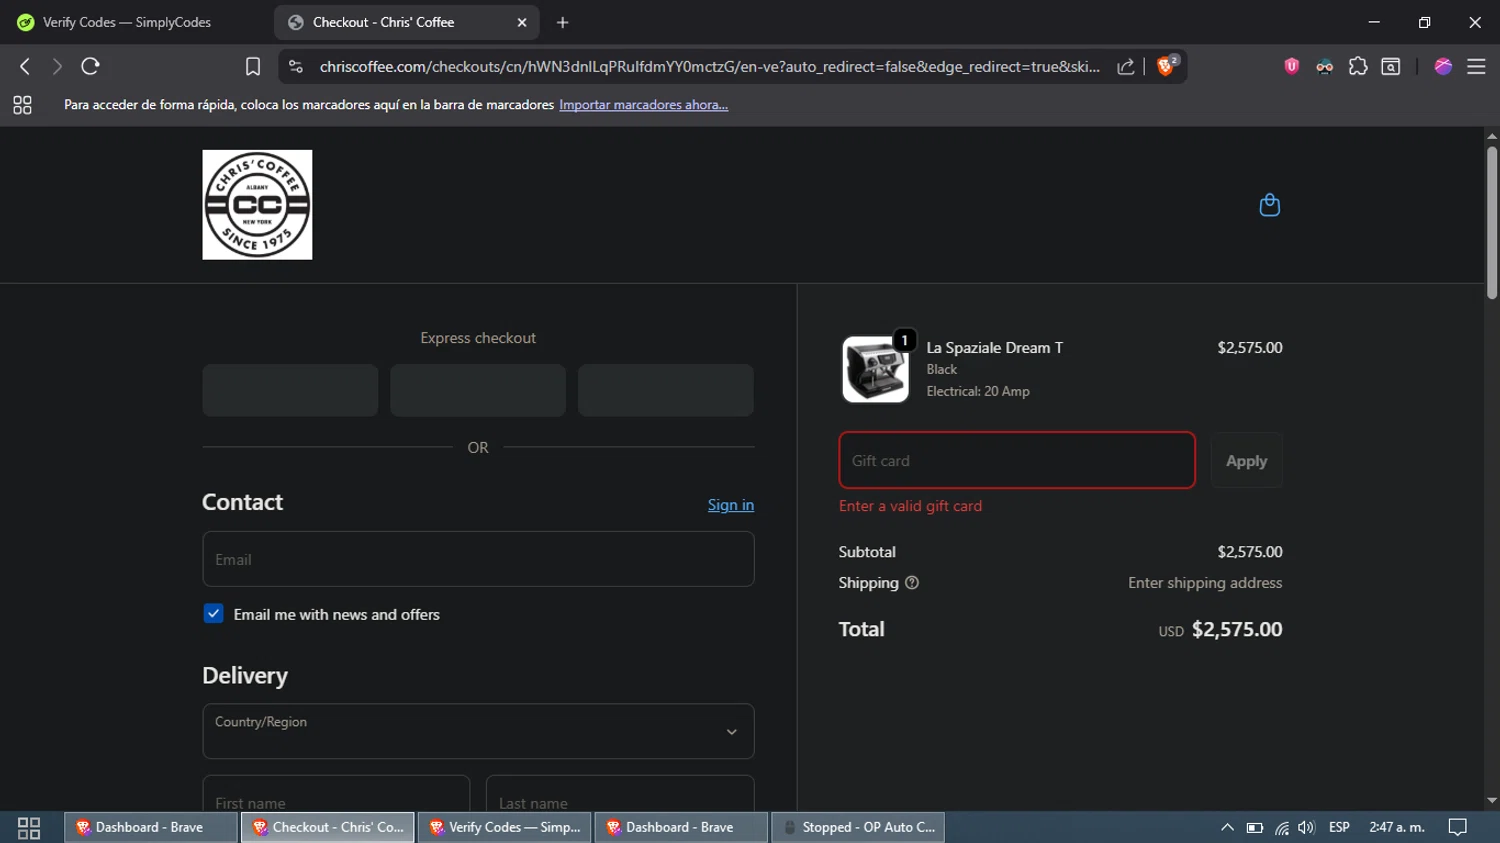Open the network Wi-Fi tray icon
Viewport: 1500px width, 843px height.
tap(1281, 827)
